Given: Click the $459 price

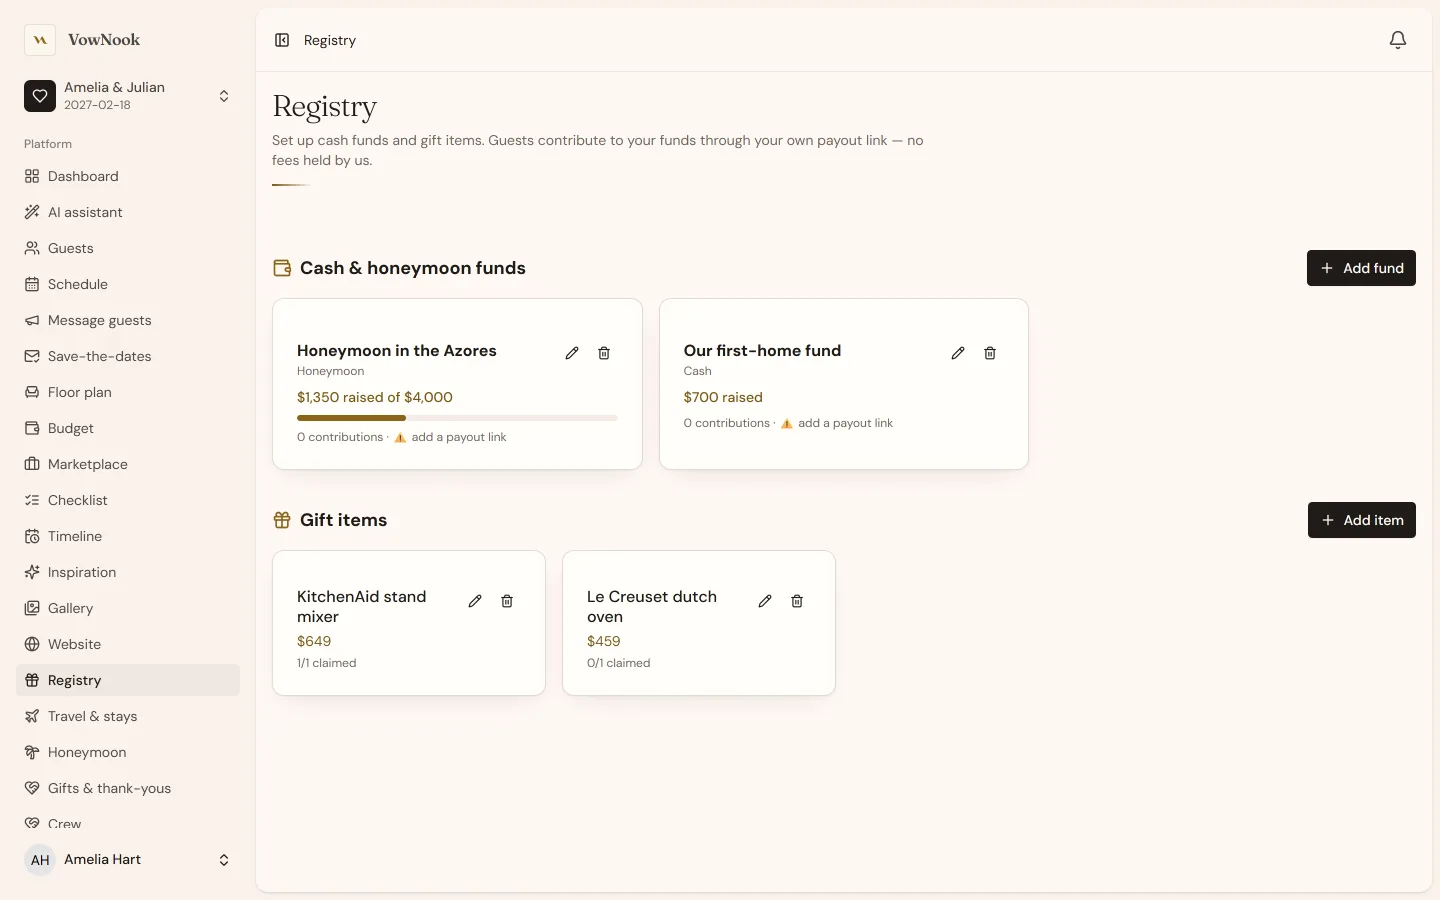Looking at the screenshot, I should point(604,641).
